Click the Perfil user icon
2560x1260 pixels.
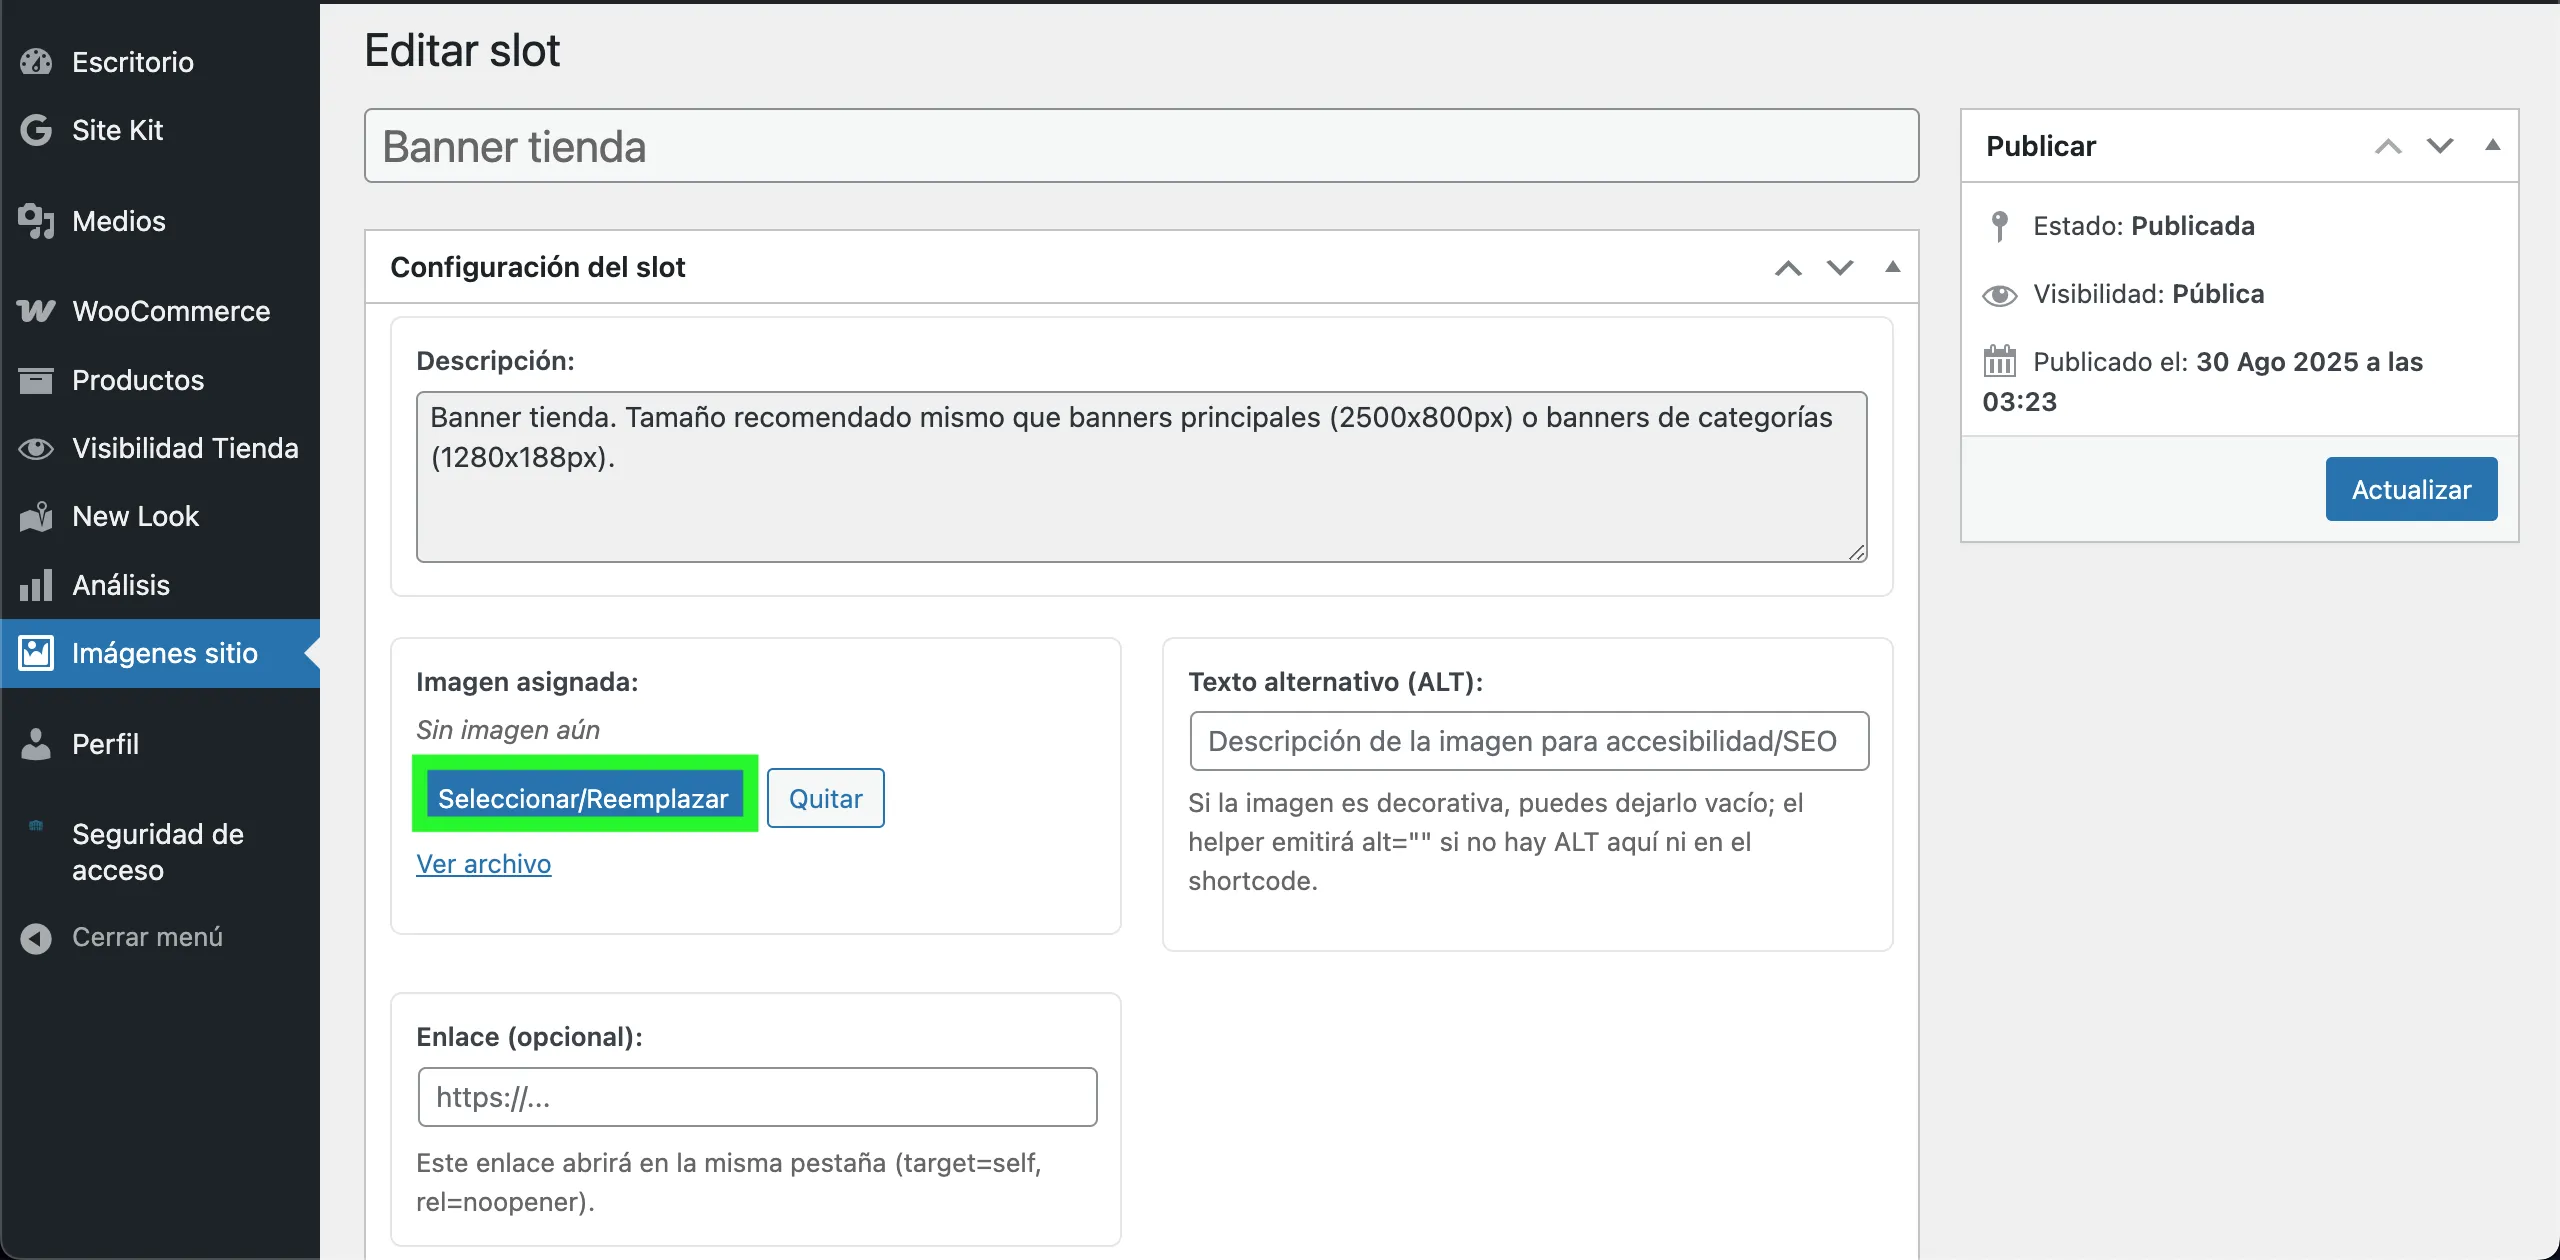click(x=36, y=744)
